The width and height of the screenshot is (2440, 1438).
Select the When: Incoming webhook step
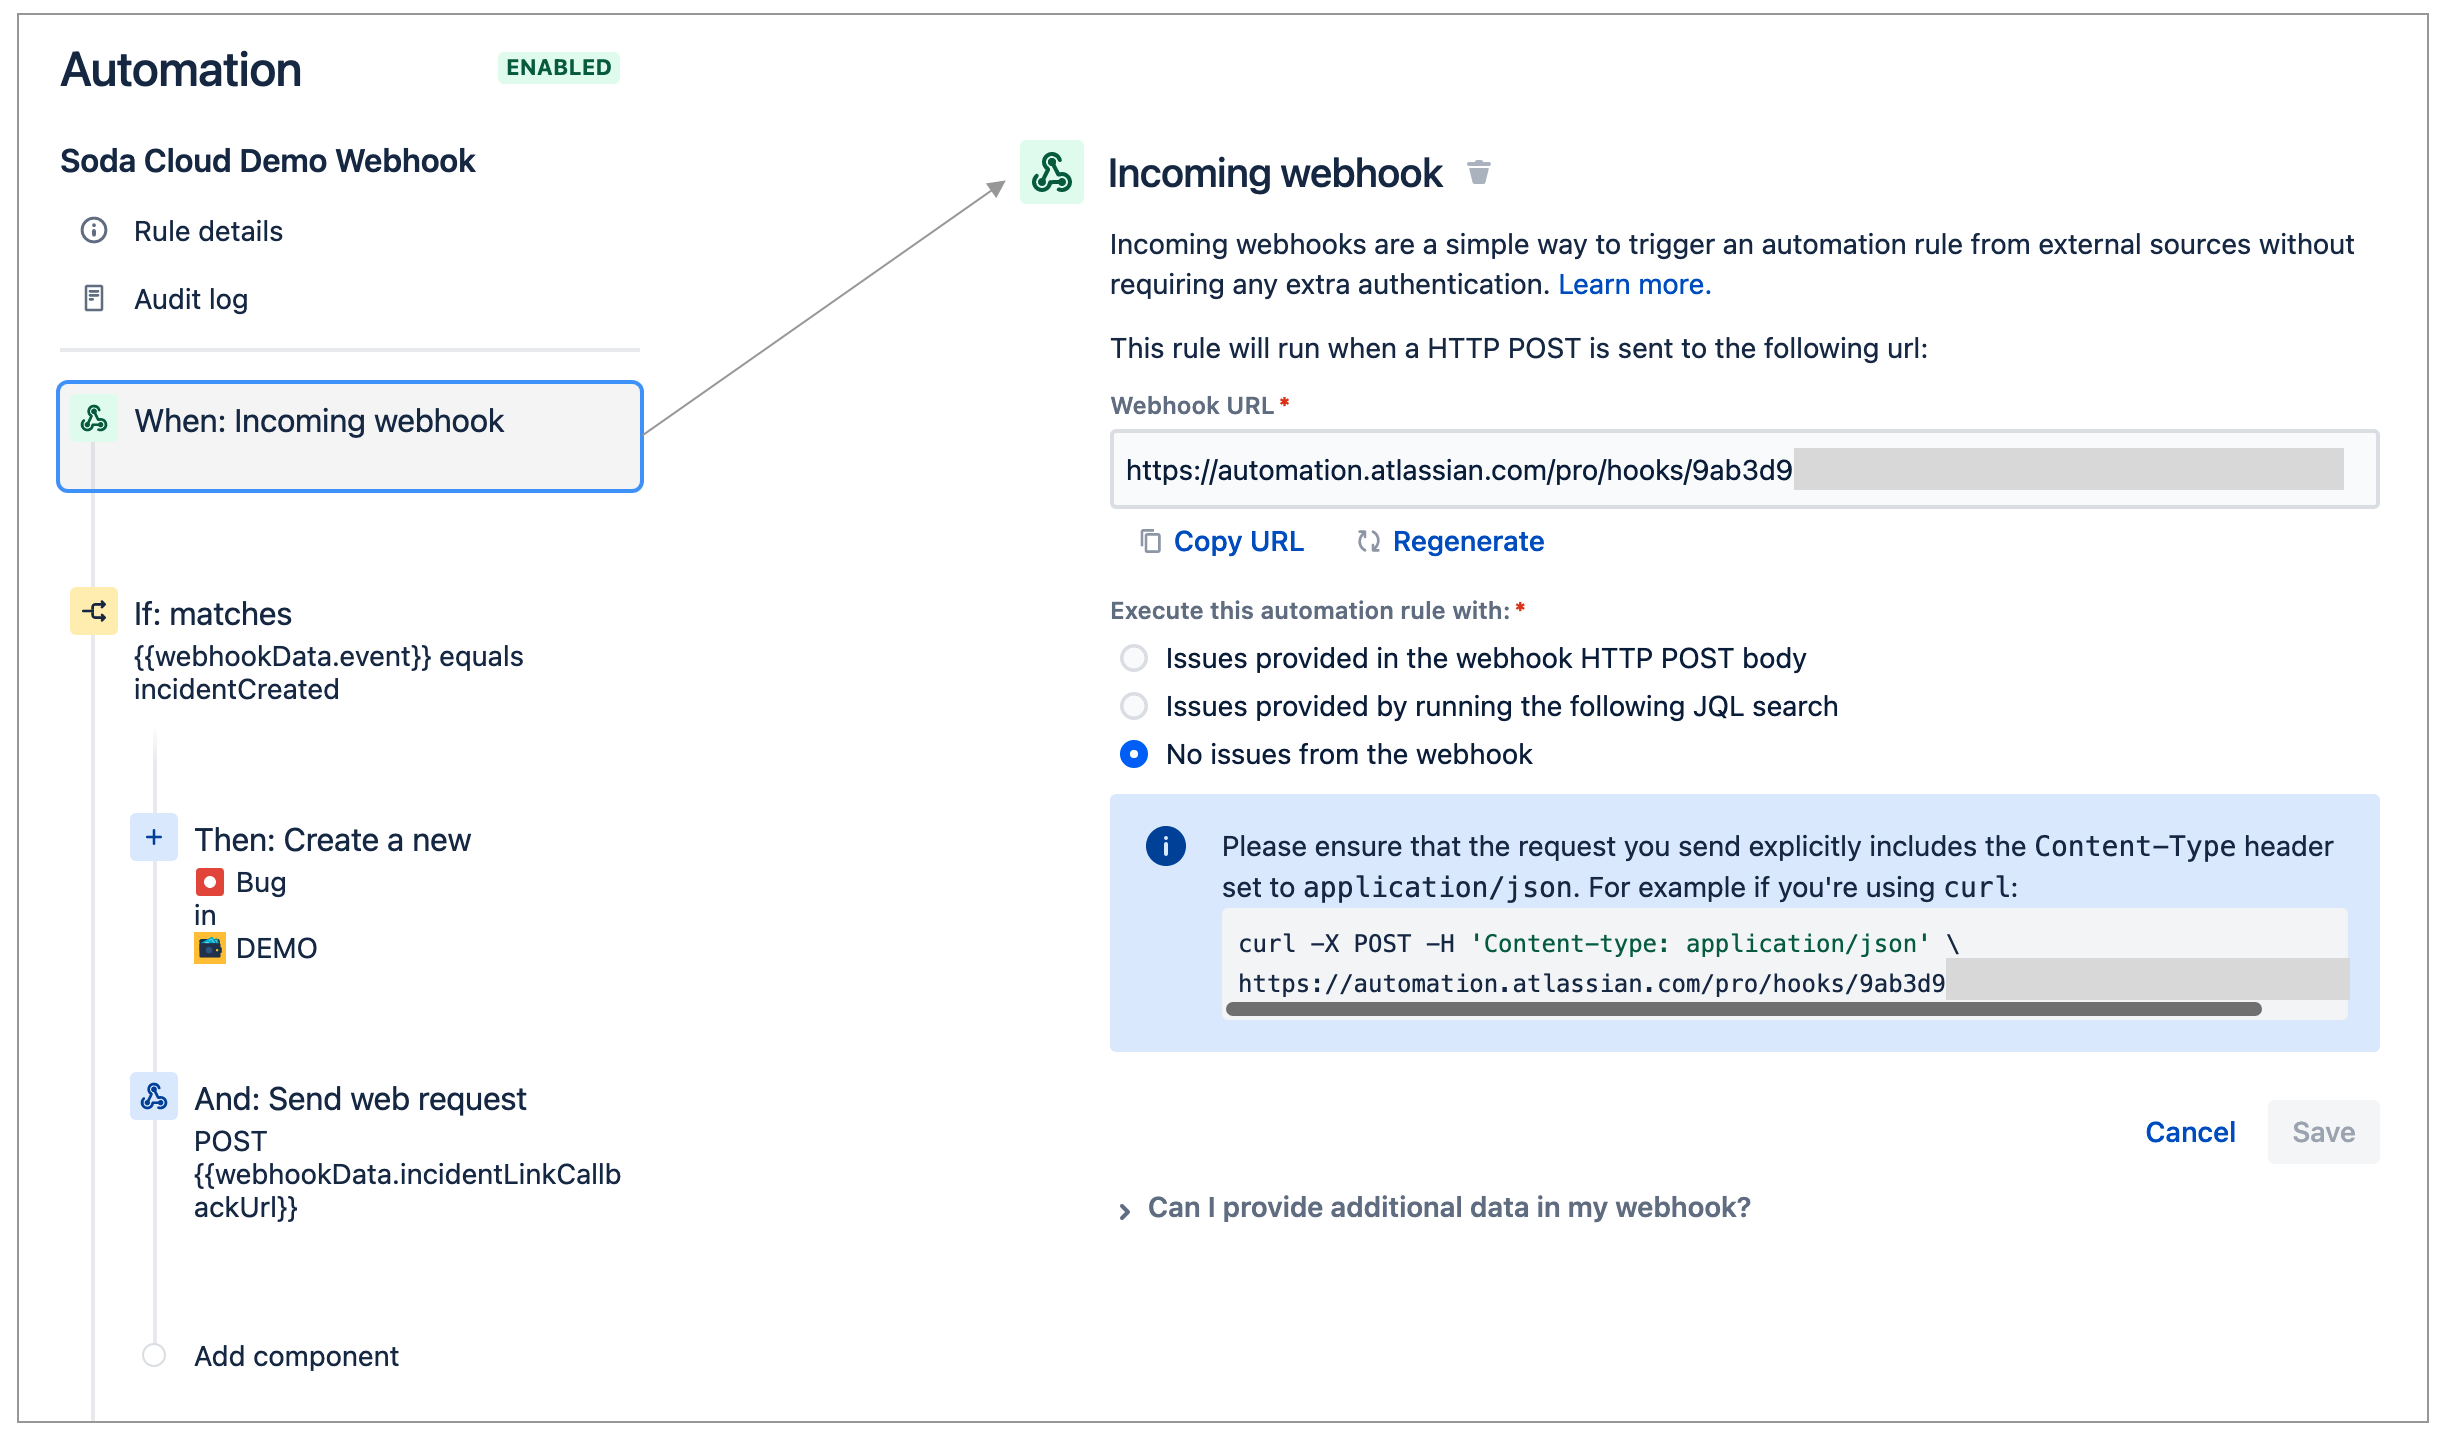350,436
